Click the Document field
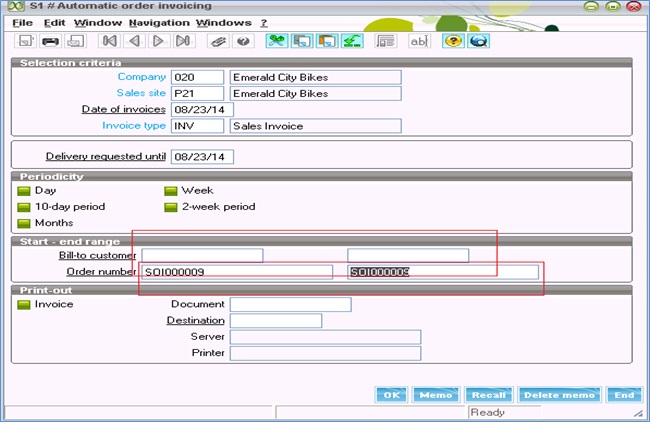The image size is (650, 422). click(291, 305)
